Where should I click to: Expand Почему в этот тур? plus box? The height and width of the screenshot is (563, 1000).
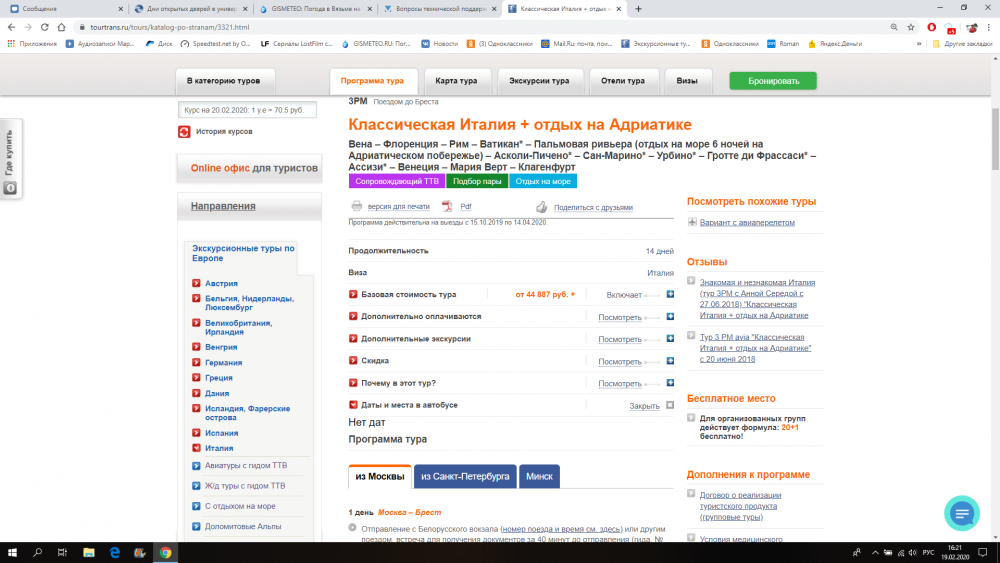670,383
